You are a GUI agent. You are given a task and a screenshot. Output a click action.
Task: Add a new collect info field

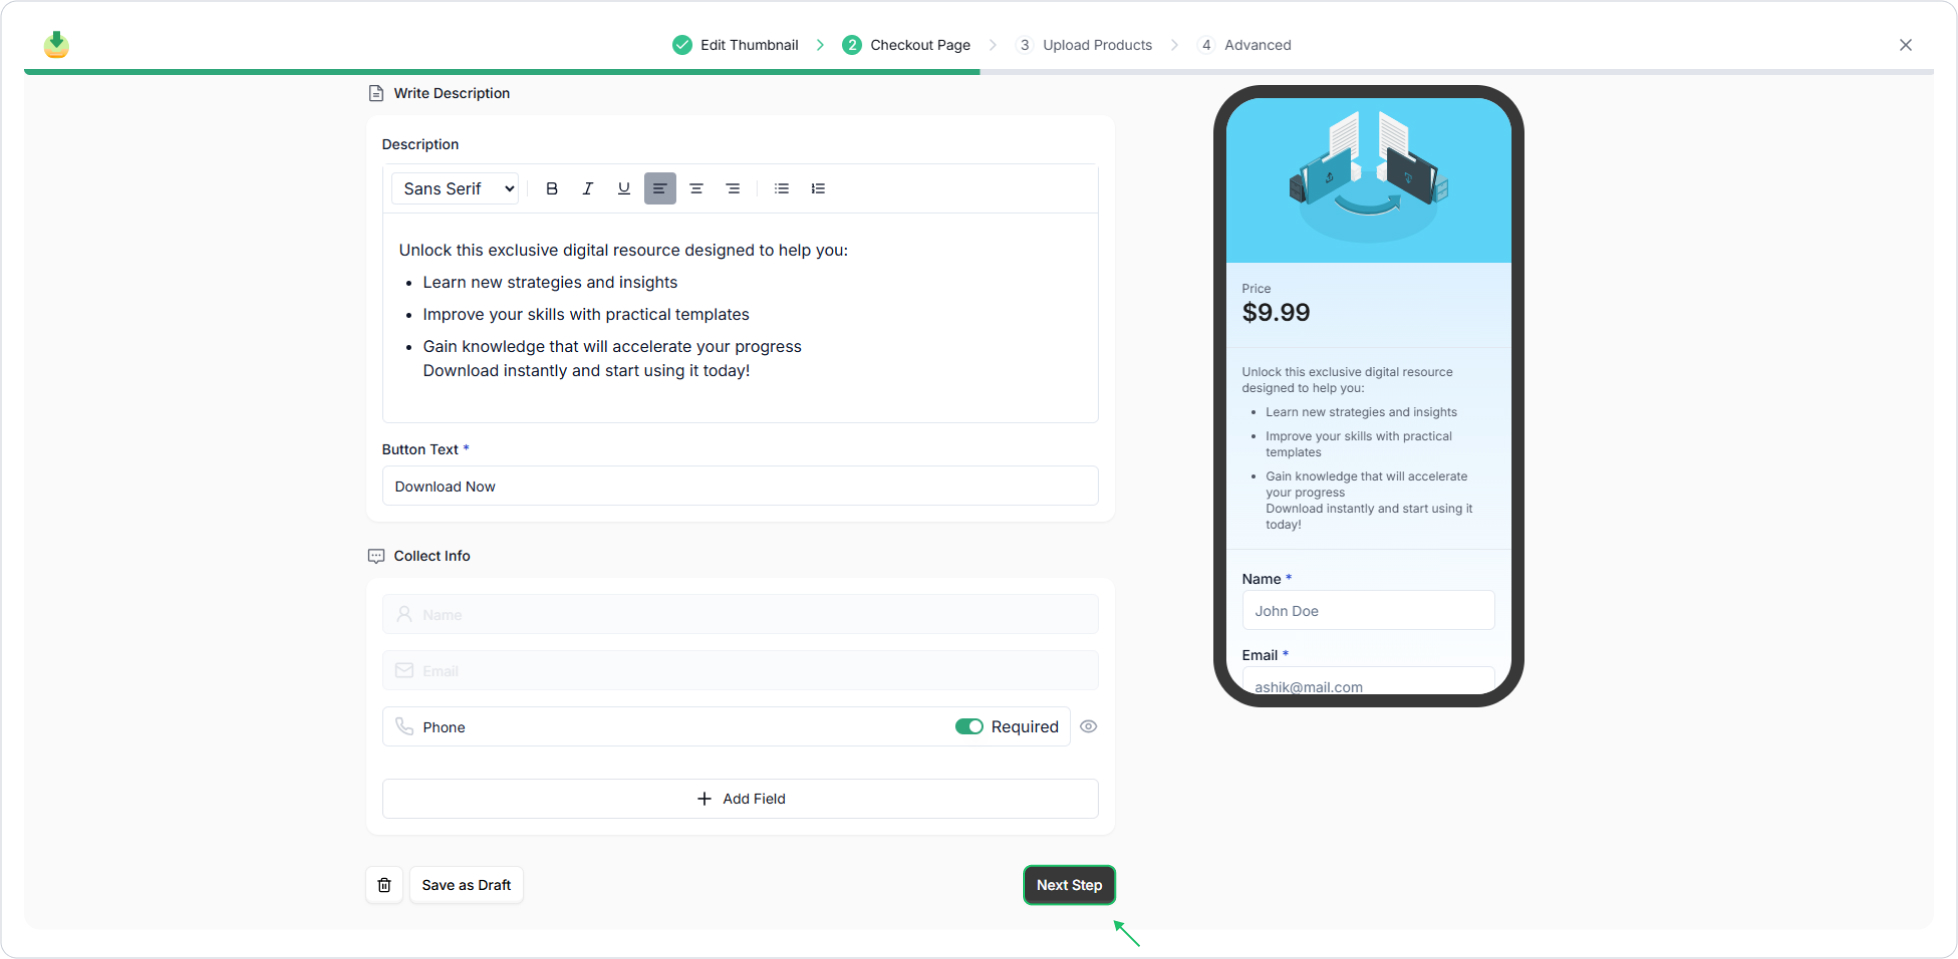tap(740, 799)
